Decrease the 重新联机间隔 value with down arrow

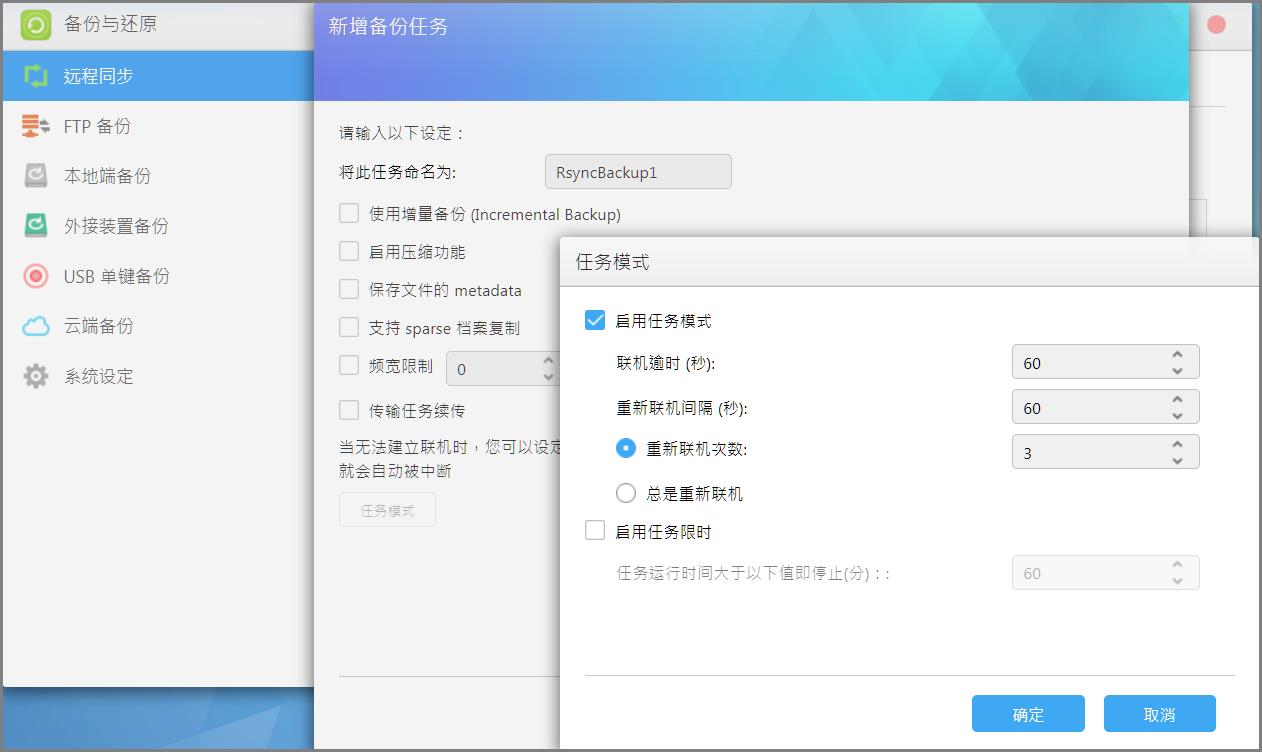pos(1178,415)
